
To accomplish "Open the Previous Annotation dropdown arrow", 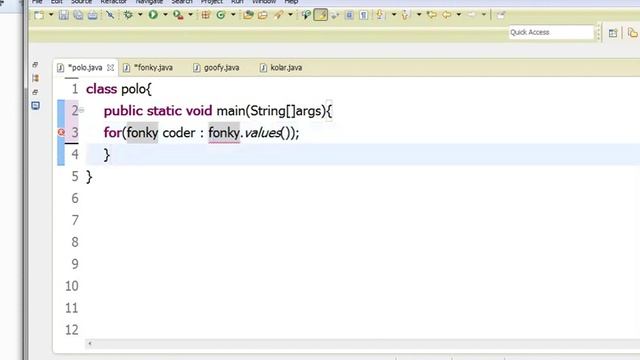I will [x=419, y=15].
